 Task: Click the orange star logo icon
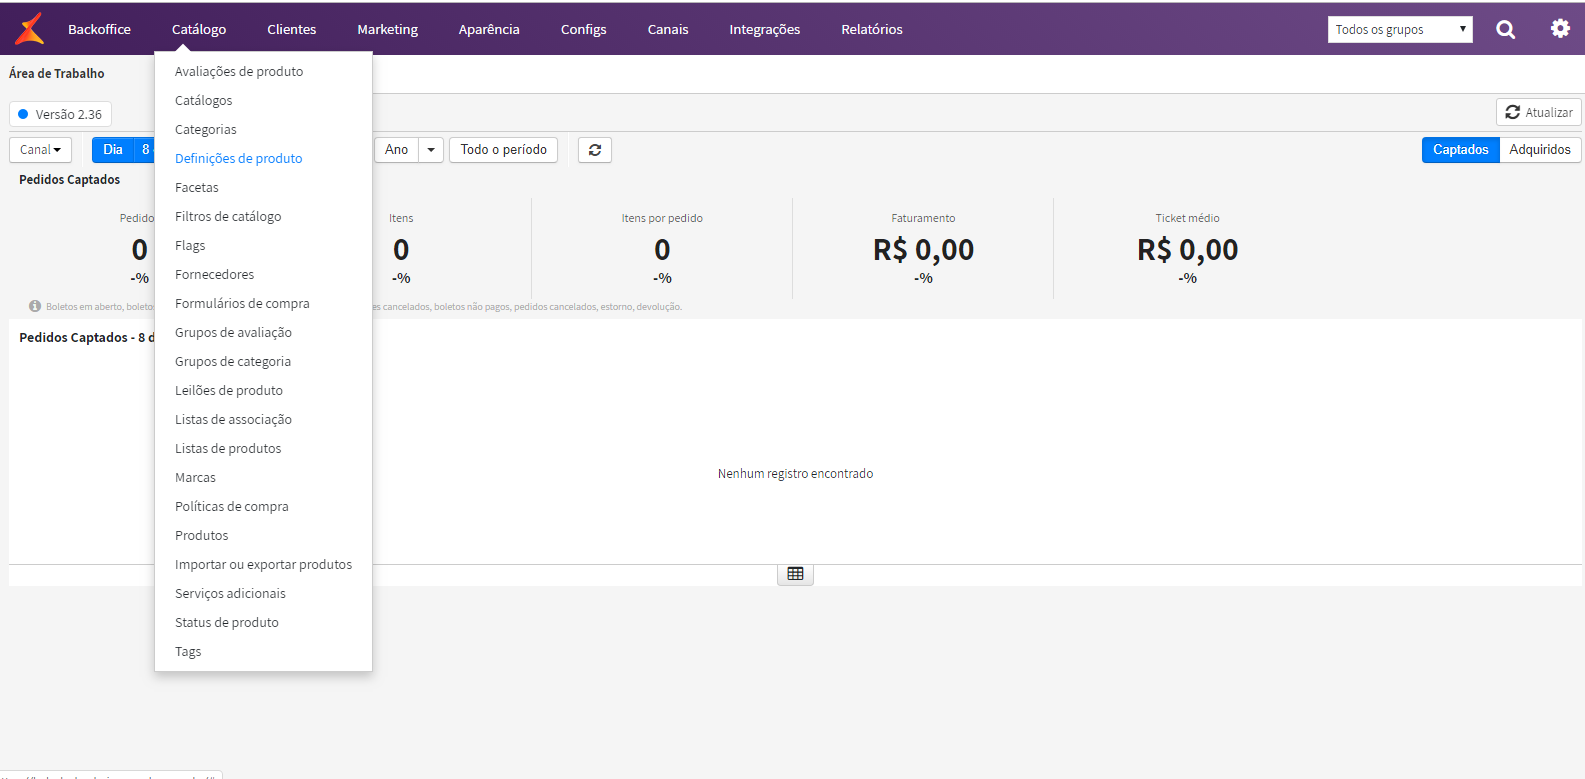pyautogui.click(x=30, y=29)
